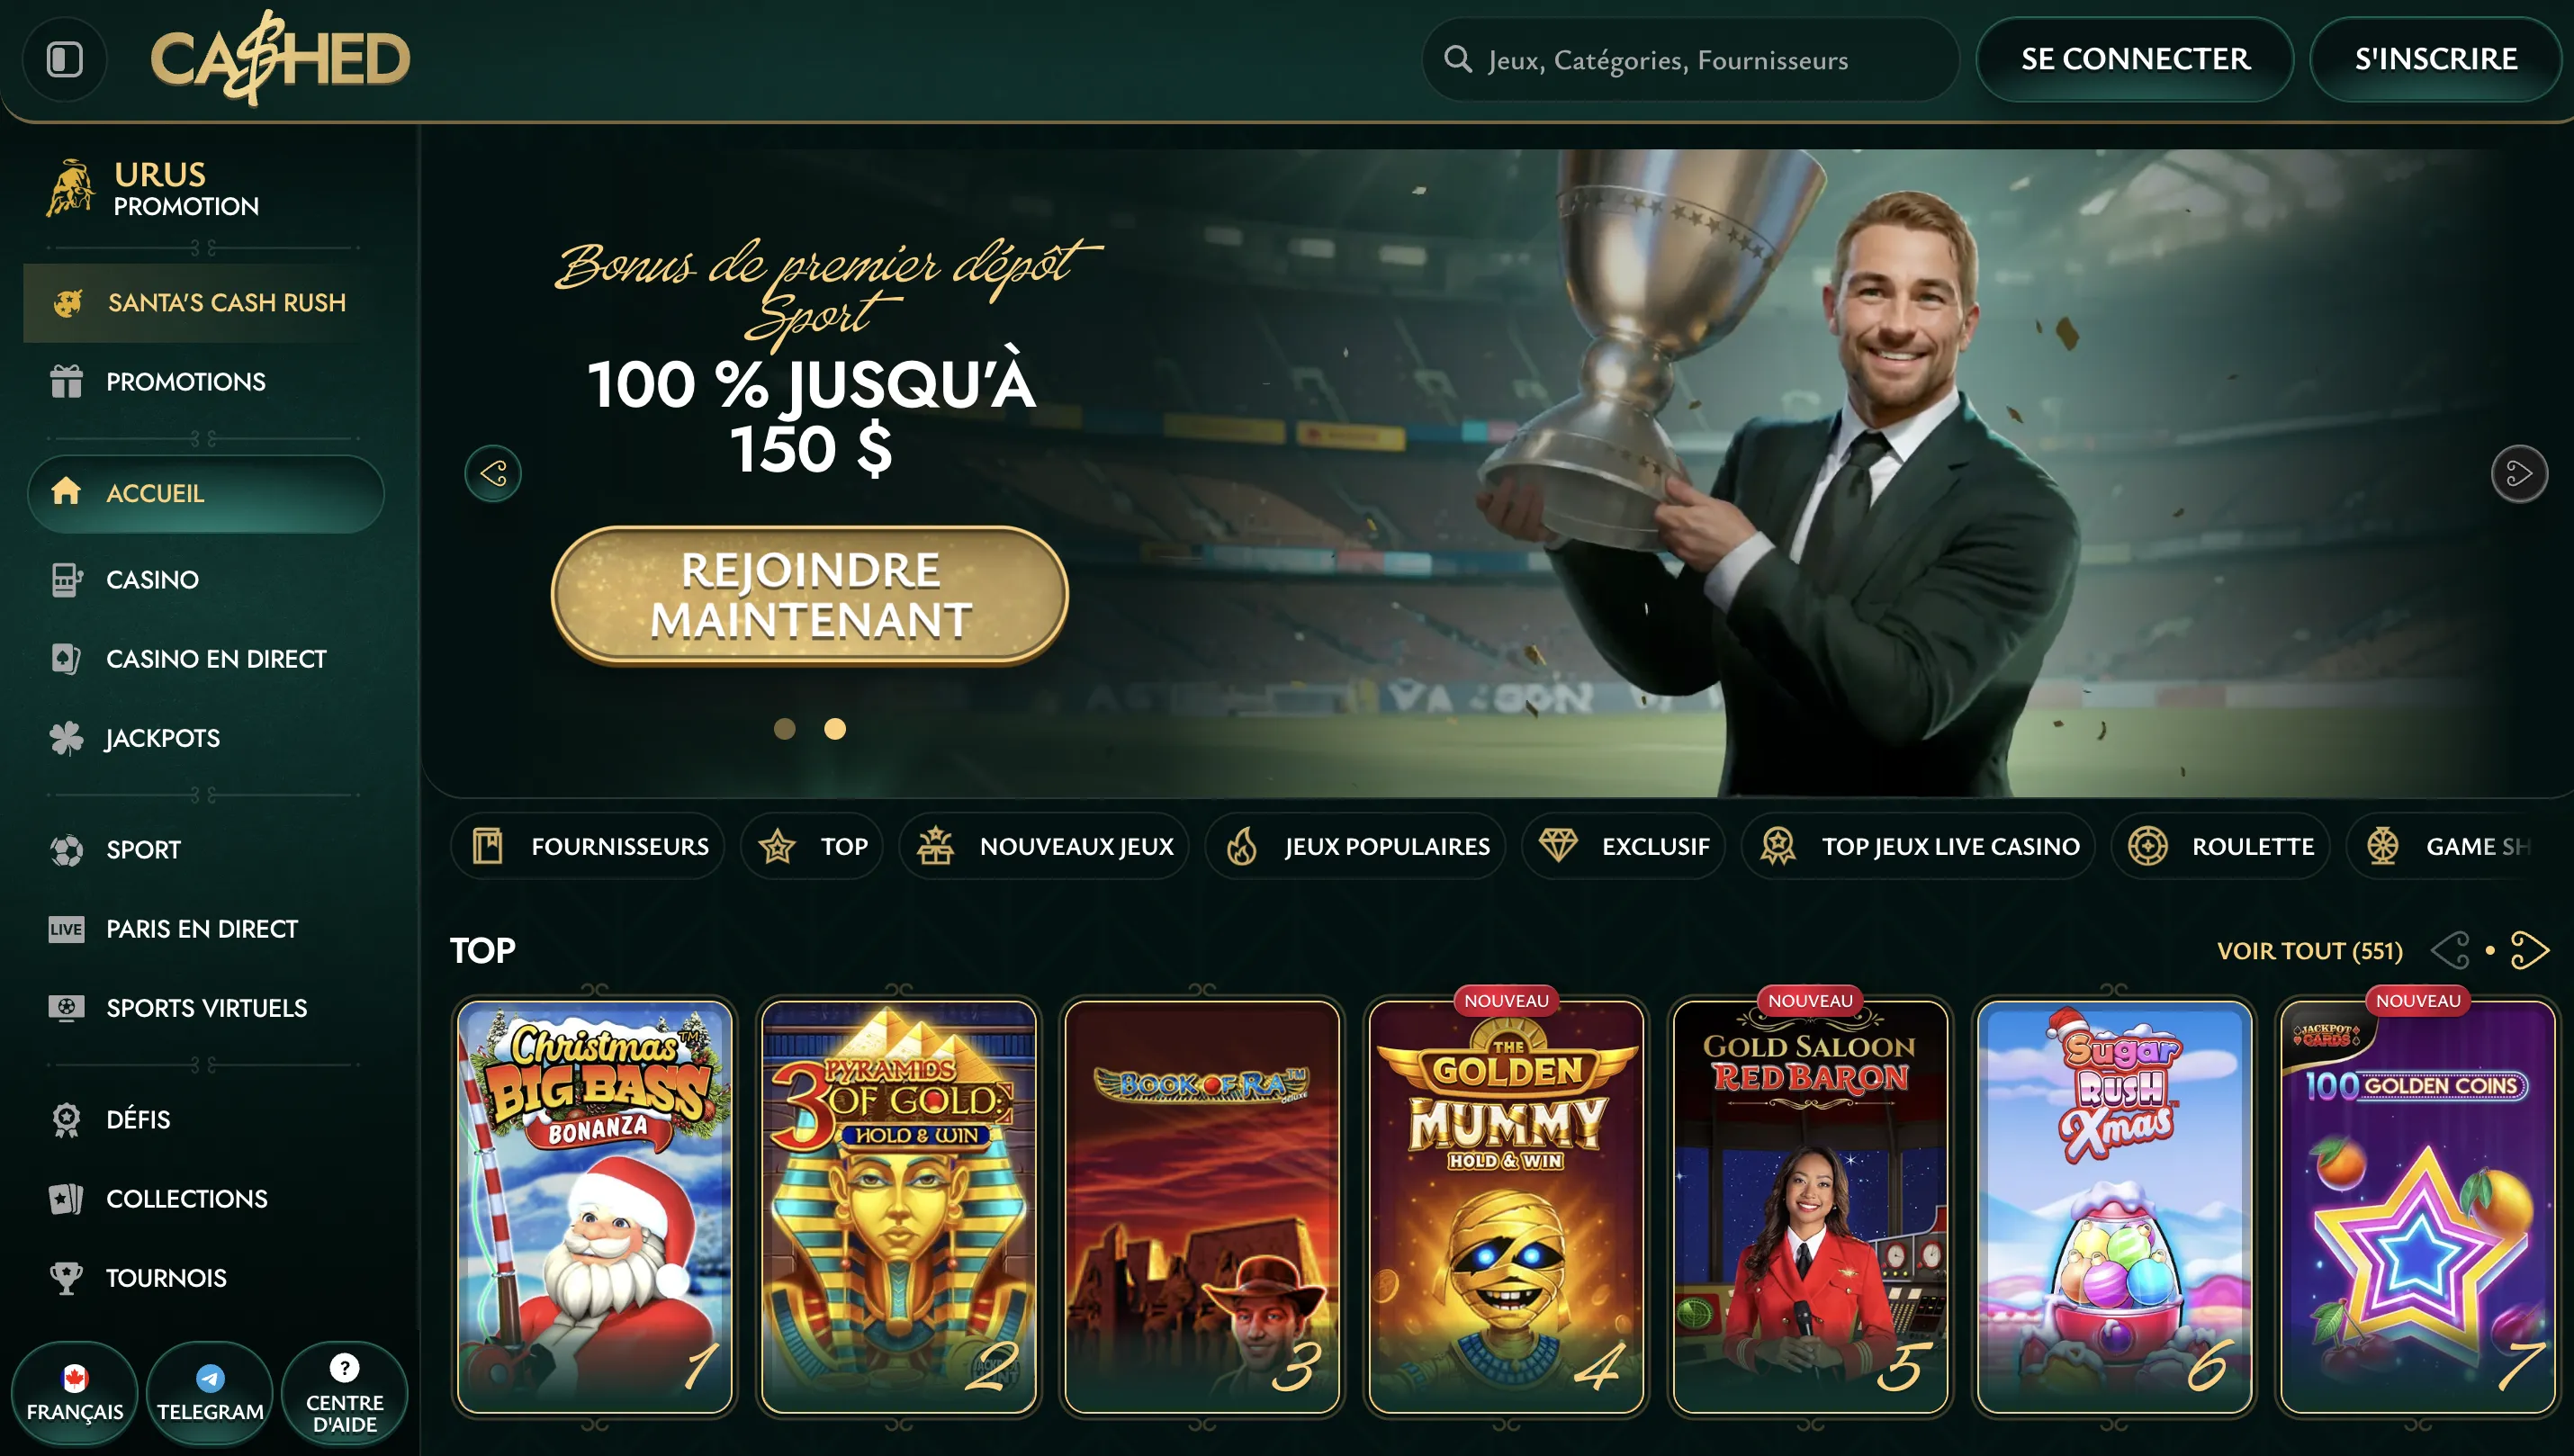Open Voir Tout (551) link
2574x1456 pixels.
[2310, 950]
